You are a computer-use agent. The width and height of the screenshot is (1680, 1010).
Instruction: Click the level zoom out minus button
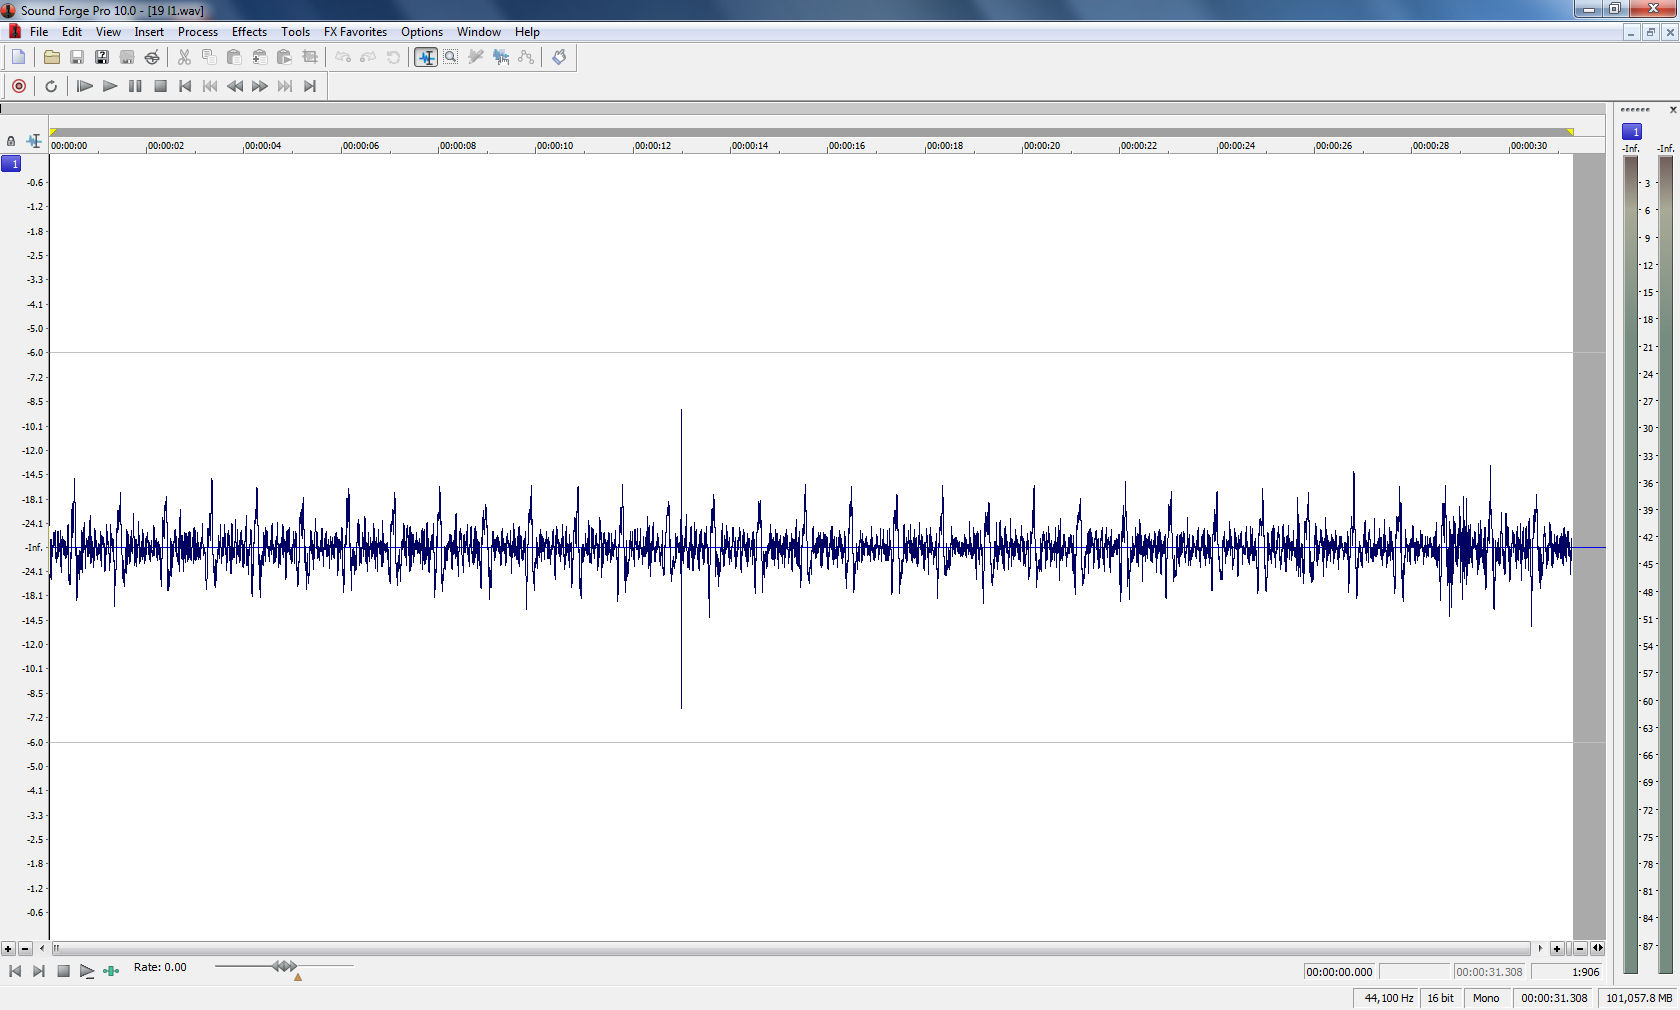pos(25,948)
